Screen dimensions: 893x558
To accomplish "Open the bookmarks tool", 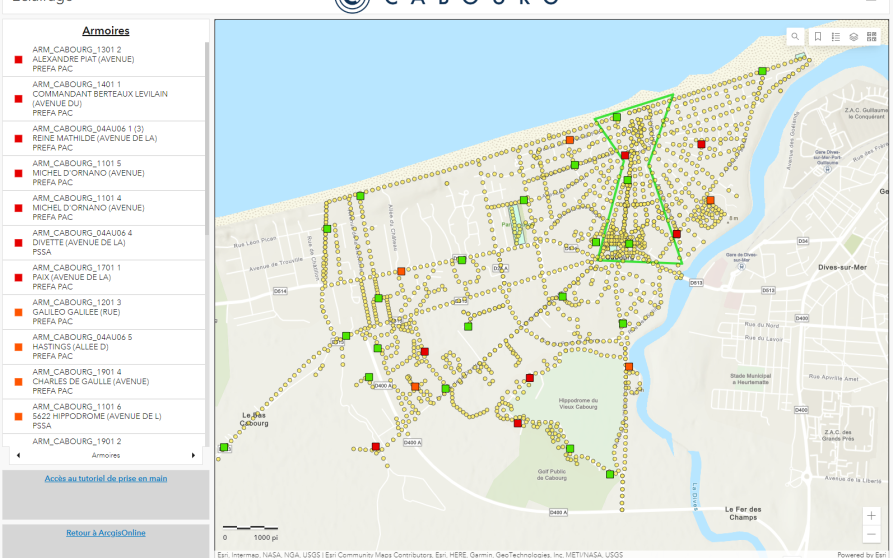I will (818, 36).
